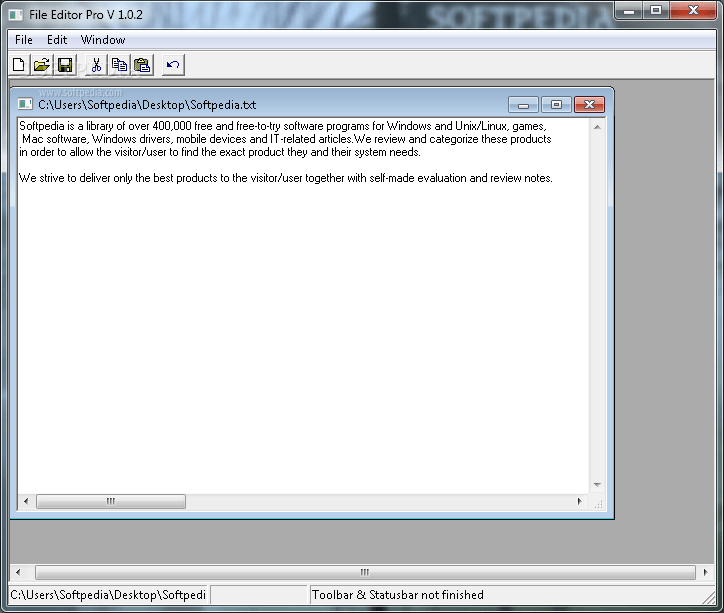This screenshot has width=724, height=613.
Task: Cut selection using the scissors icon
Action: [97, 65]
